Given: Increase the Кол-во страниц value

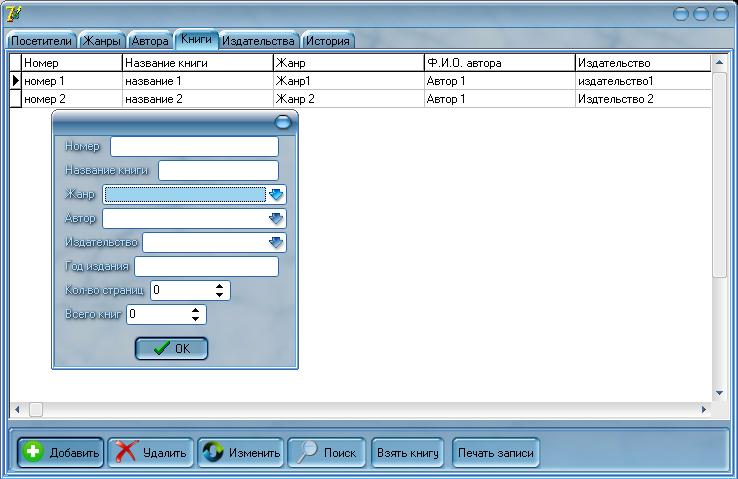Looking at the screenshot, I should pyautogui.click(x=220, y=286).
